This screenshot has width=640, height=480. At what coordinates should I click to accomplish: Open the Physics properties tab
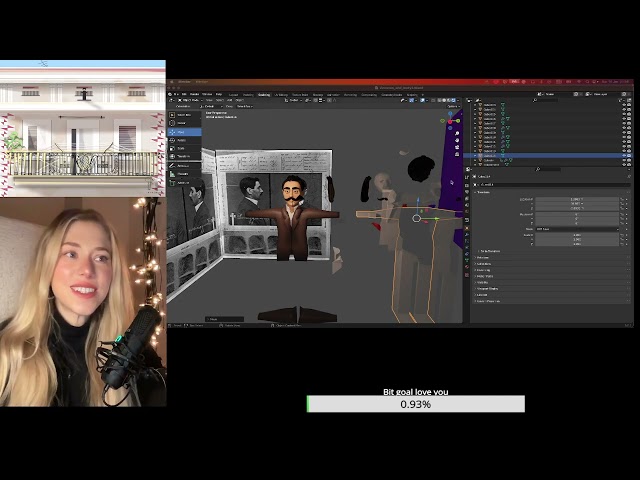467,247
